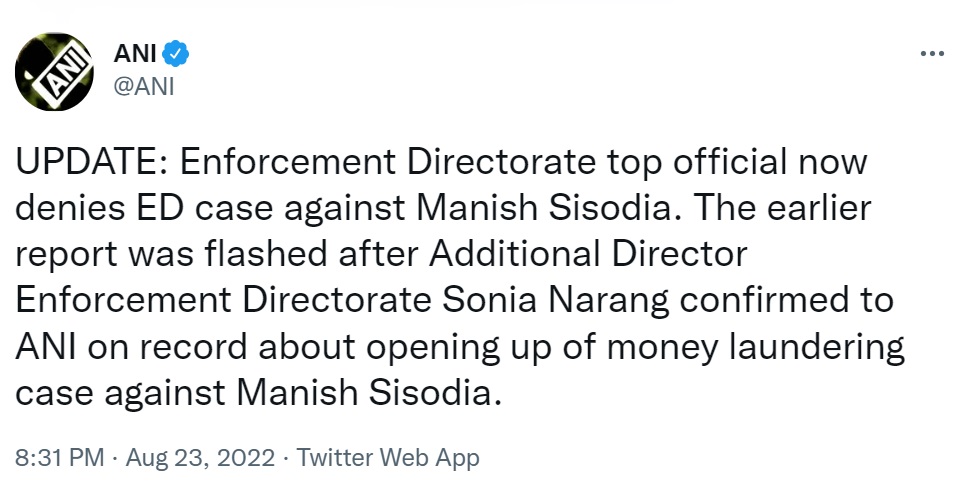
Task: Open the @ANI handle link
Action: pyautogui.click(x=145, y=86)
